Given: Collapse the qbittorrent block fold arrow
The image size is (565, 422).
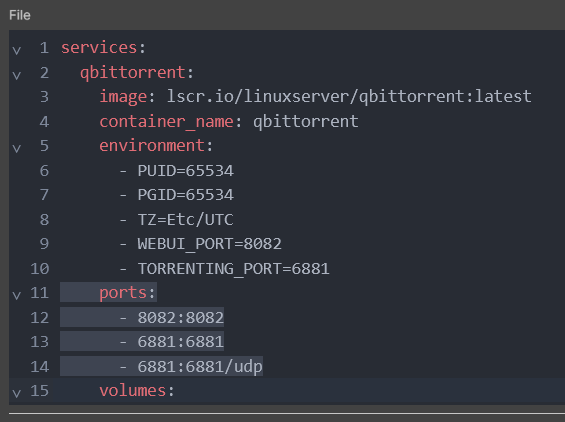Looking at the screenshot, I should tap(17, 75).
